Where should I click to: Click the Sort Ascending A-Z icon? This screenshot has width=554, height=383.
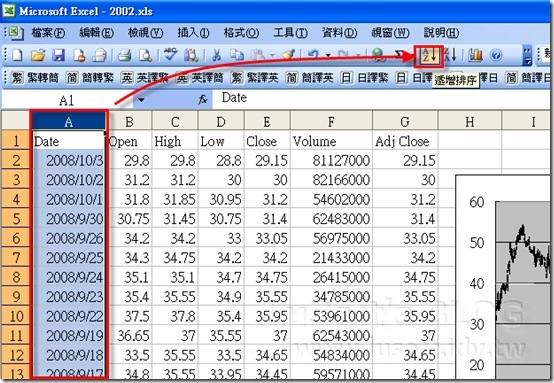(x=429, y=55)
